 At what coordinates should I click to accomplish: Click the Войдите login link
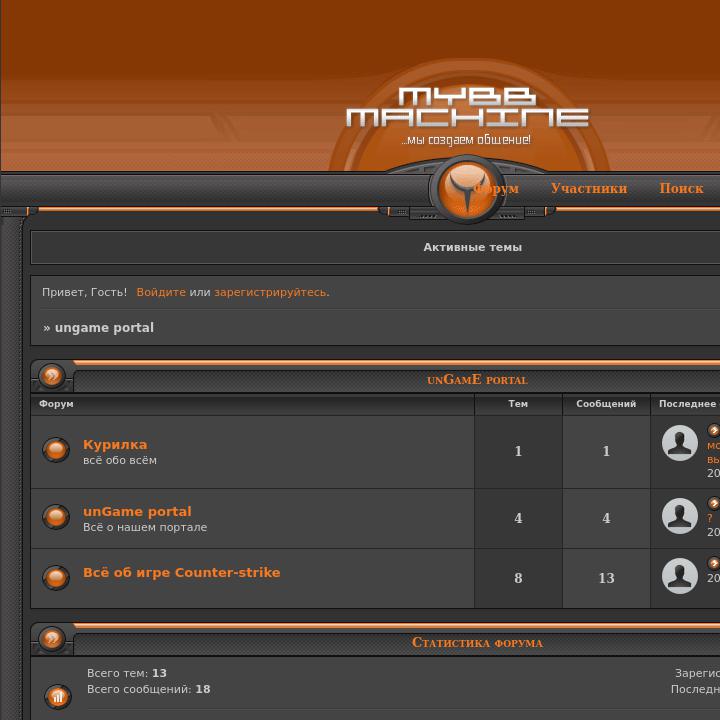[x=161, y=292]
